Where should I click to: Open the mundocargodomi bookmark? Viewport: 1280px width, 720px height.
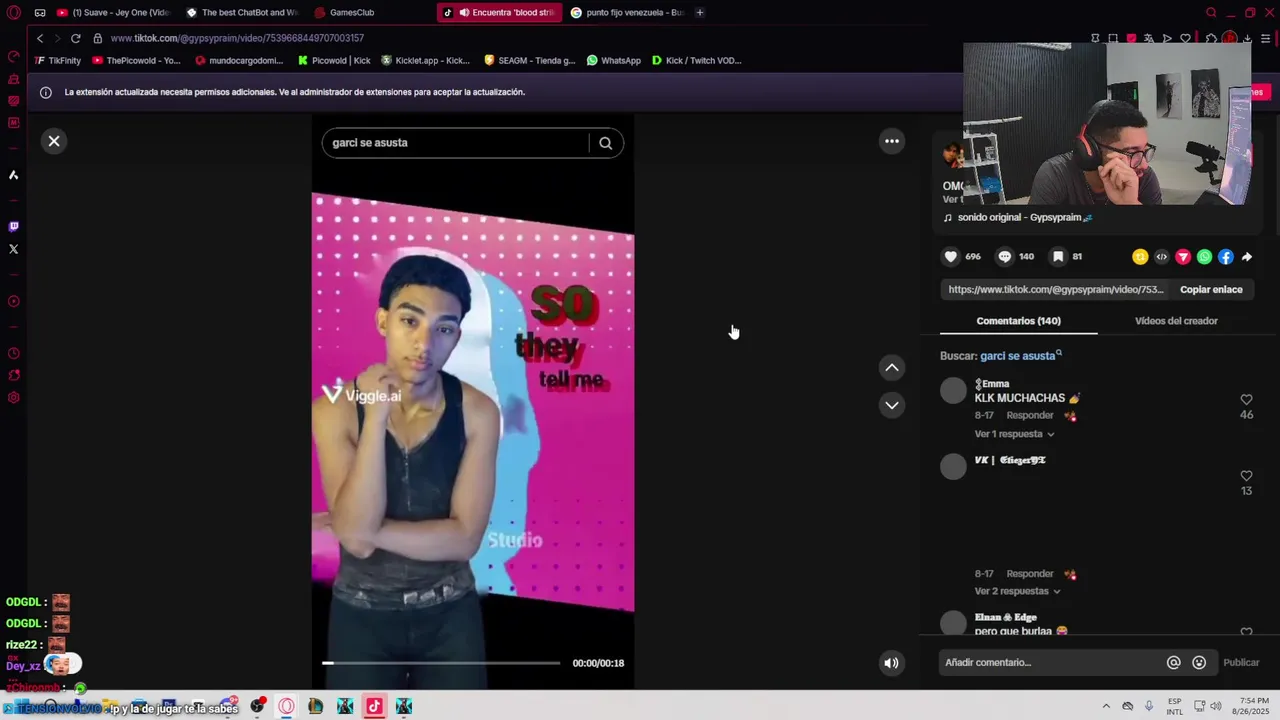[240, 60]
